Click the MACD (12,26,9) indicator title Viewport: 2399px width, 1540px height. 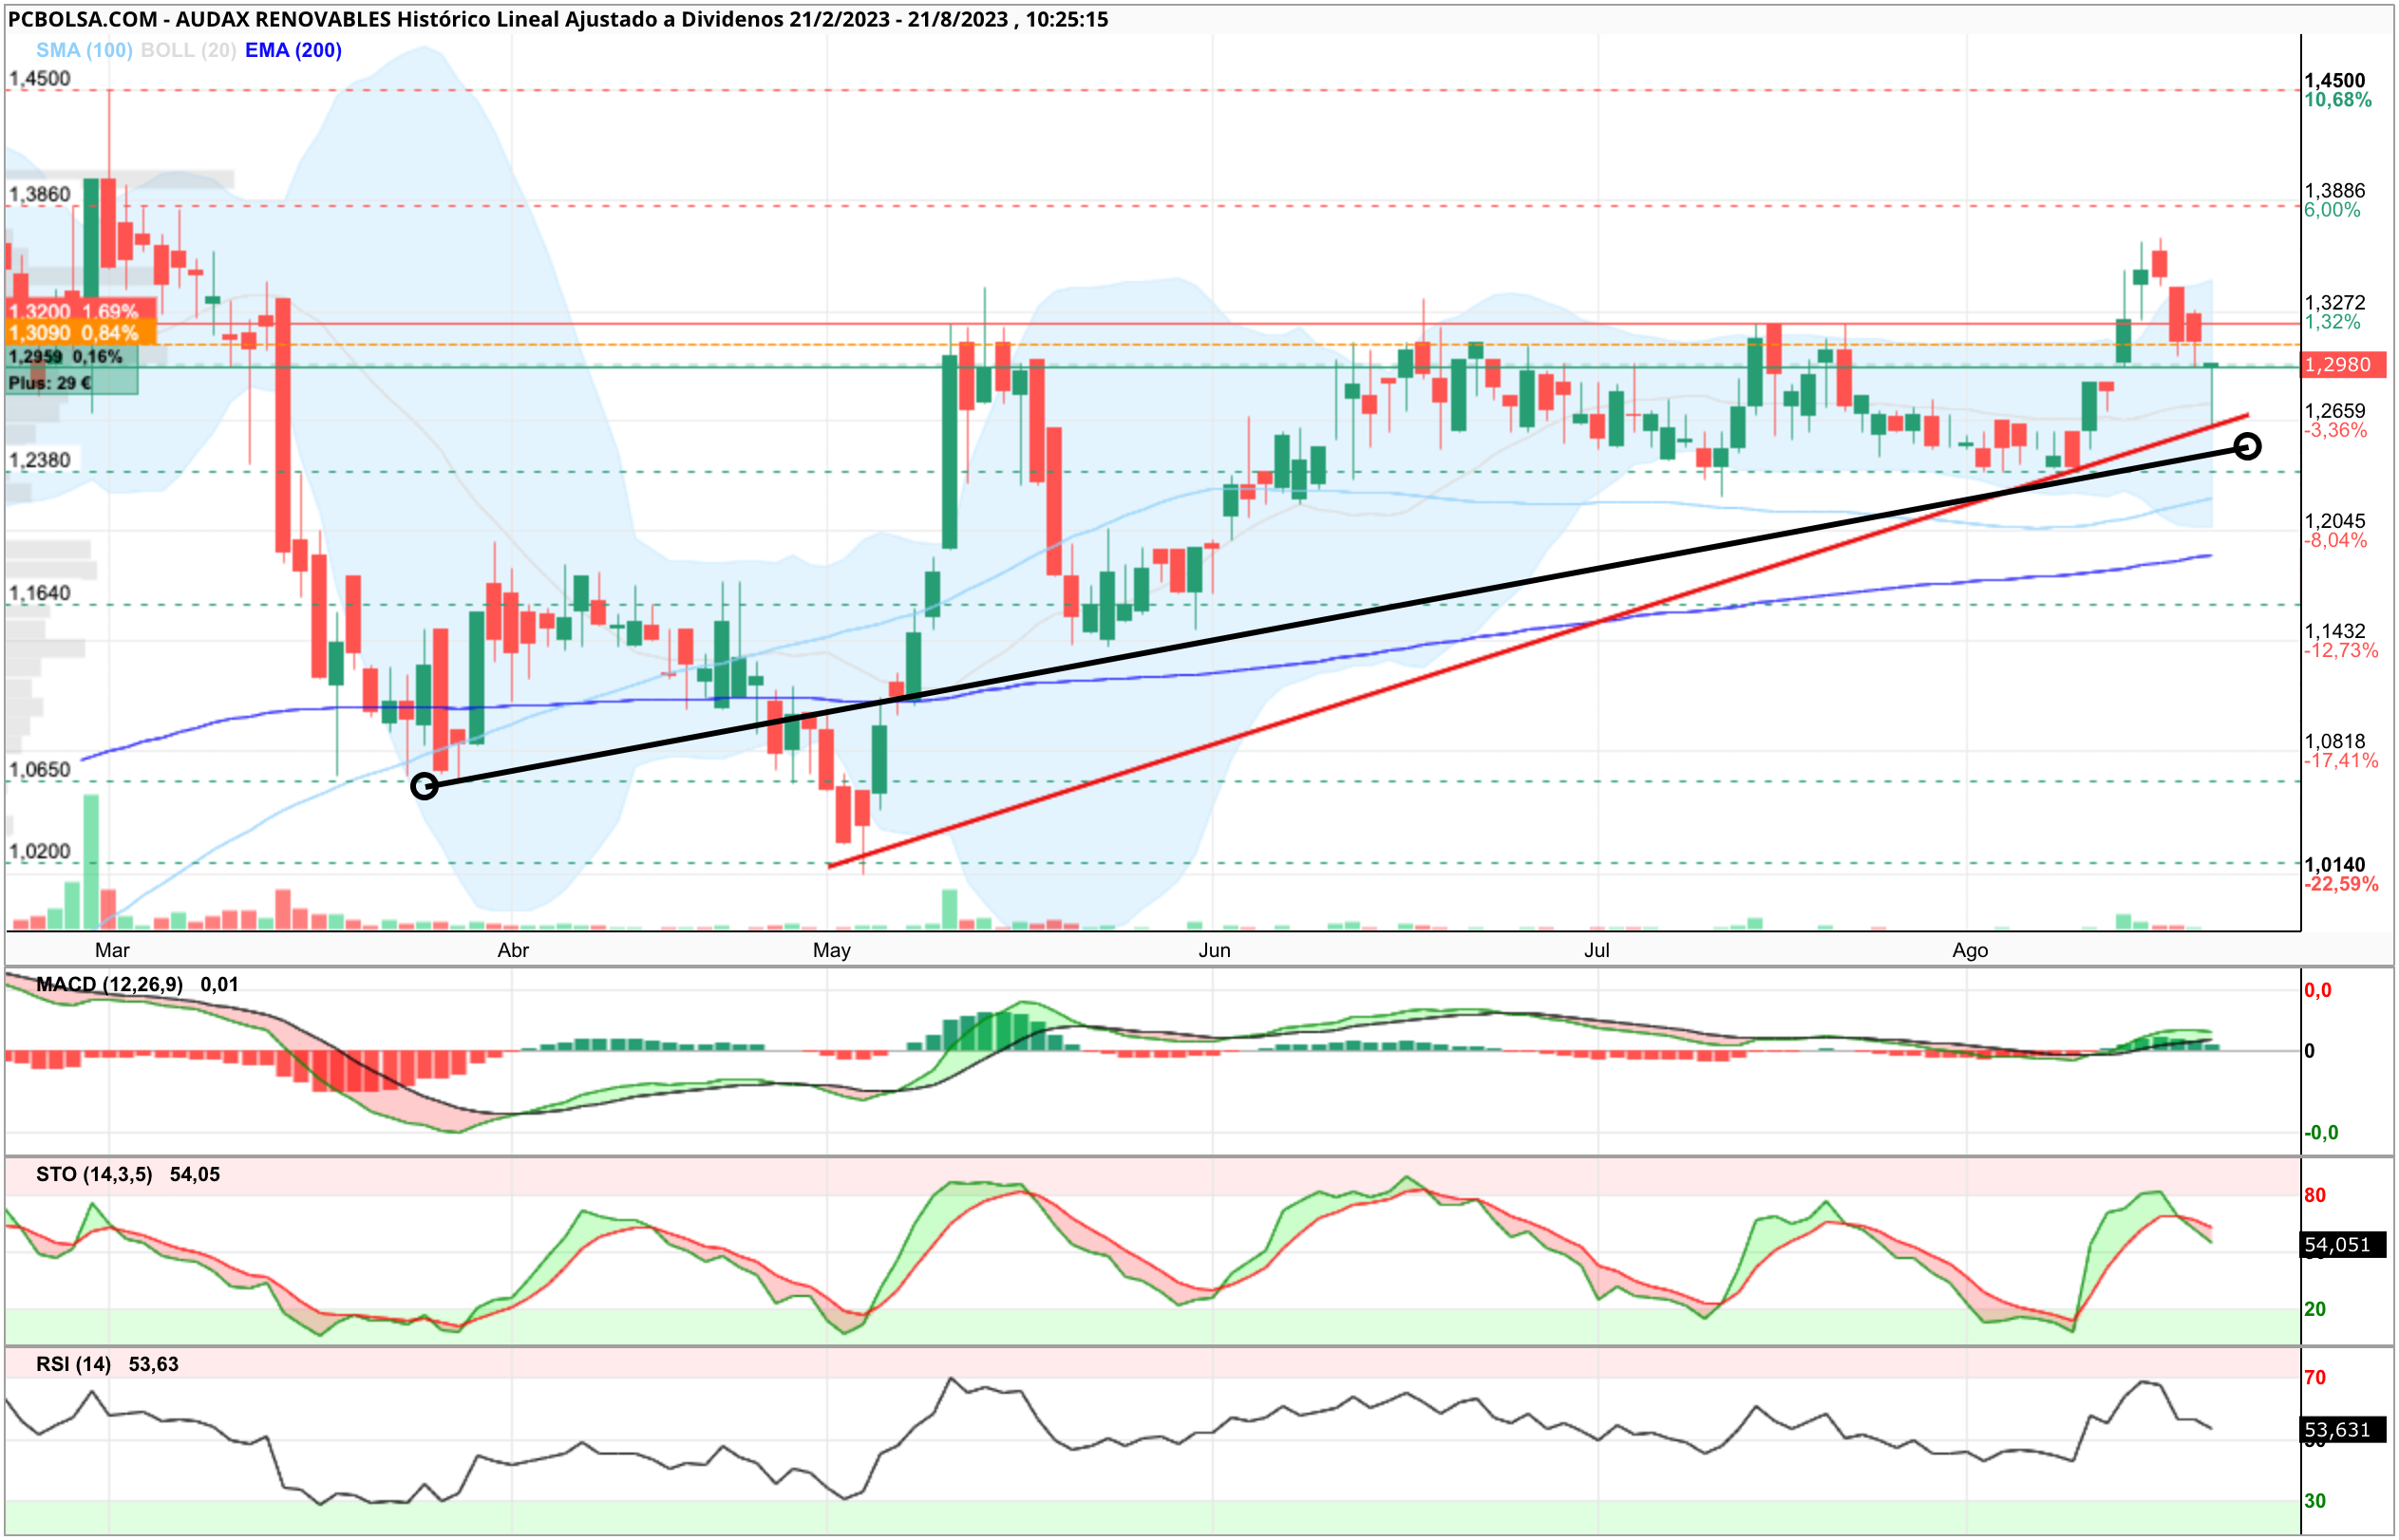[109, 985]
